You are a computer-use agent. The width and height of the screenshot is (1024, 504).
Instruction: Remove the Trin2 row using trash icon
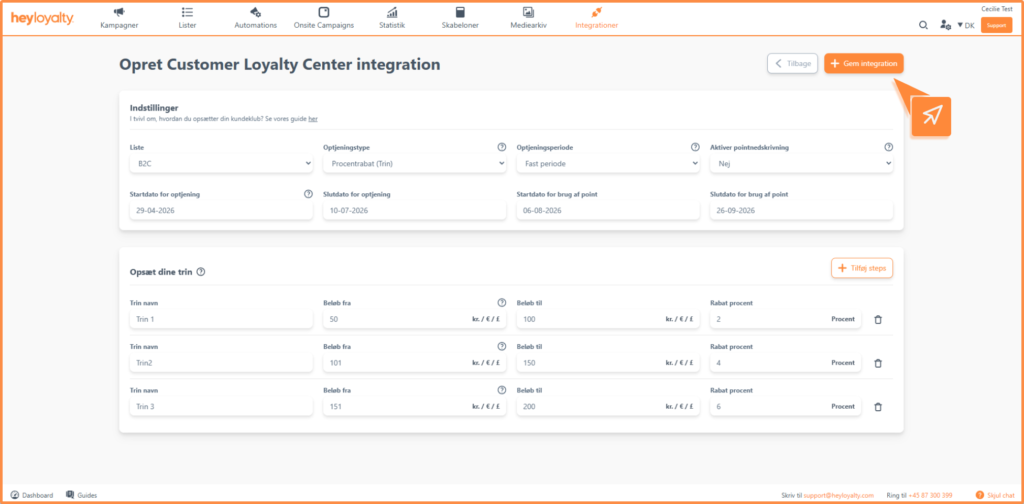(878, 363)
